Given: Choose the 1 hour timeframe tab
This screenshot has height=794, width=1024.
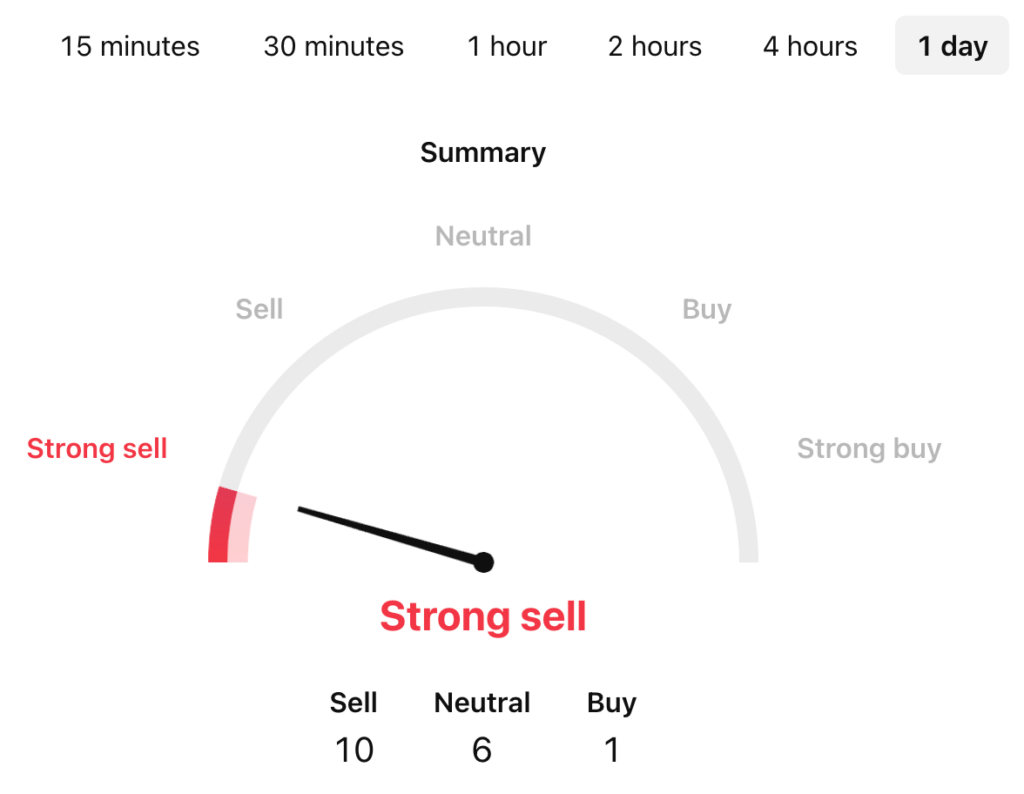Looking at the screenshot, I should [x=507, y=46].
